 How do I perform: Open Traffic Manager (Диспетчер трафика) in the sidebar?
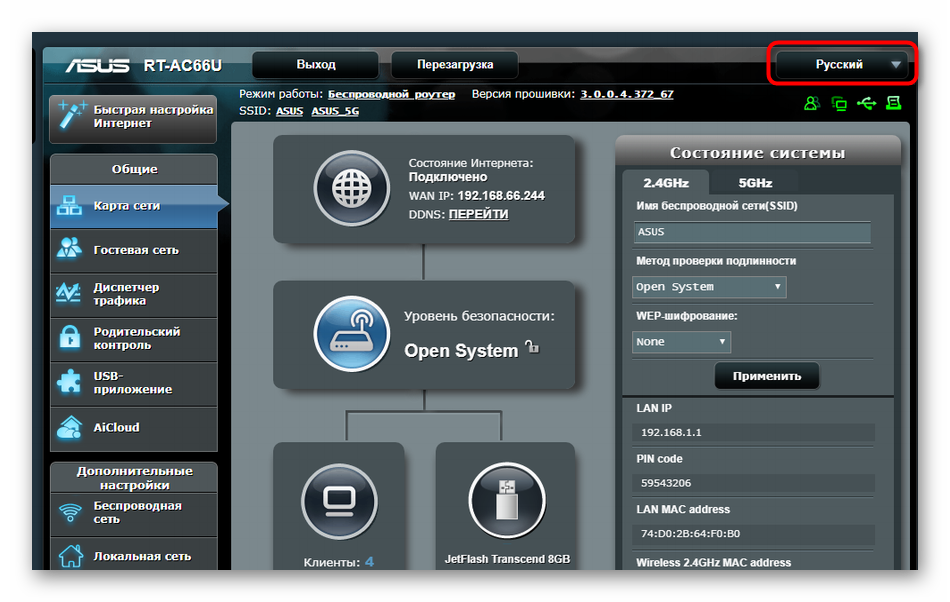pos(134,294)
